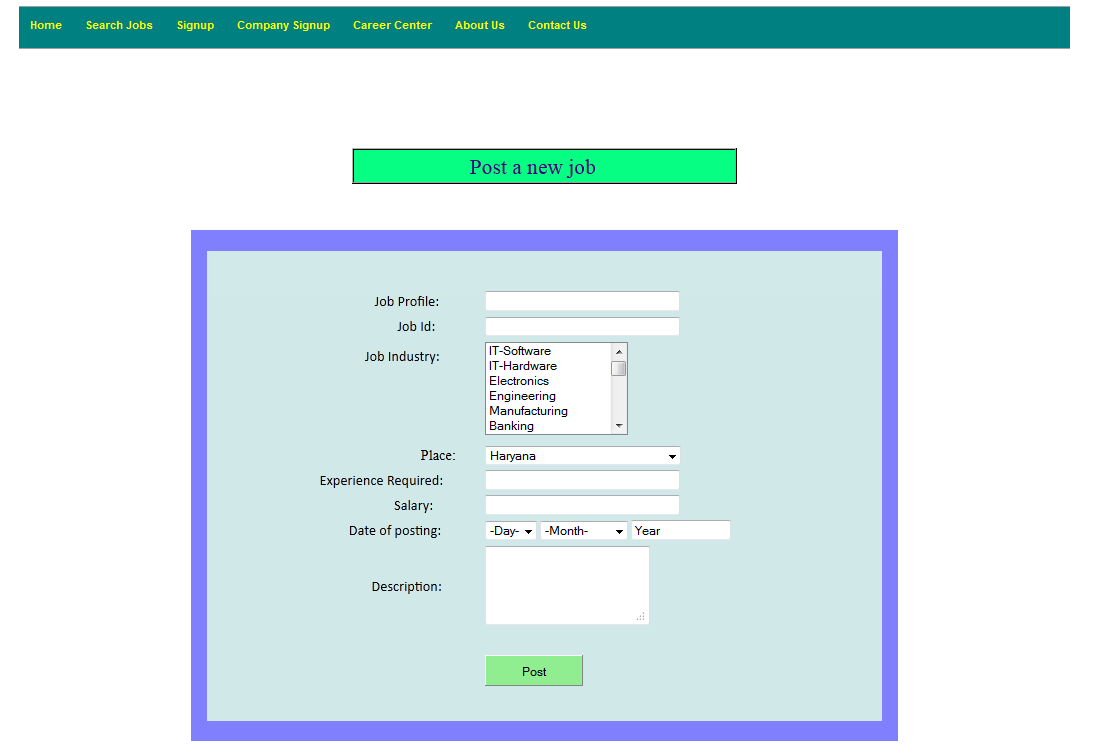Screen dimensions: 1108x753
Task: Open the Search Jobs page
Action: tap(119, 25)
